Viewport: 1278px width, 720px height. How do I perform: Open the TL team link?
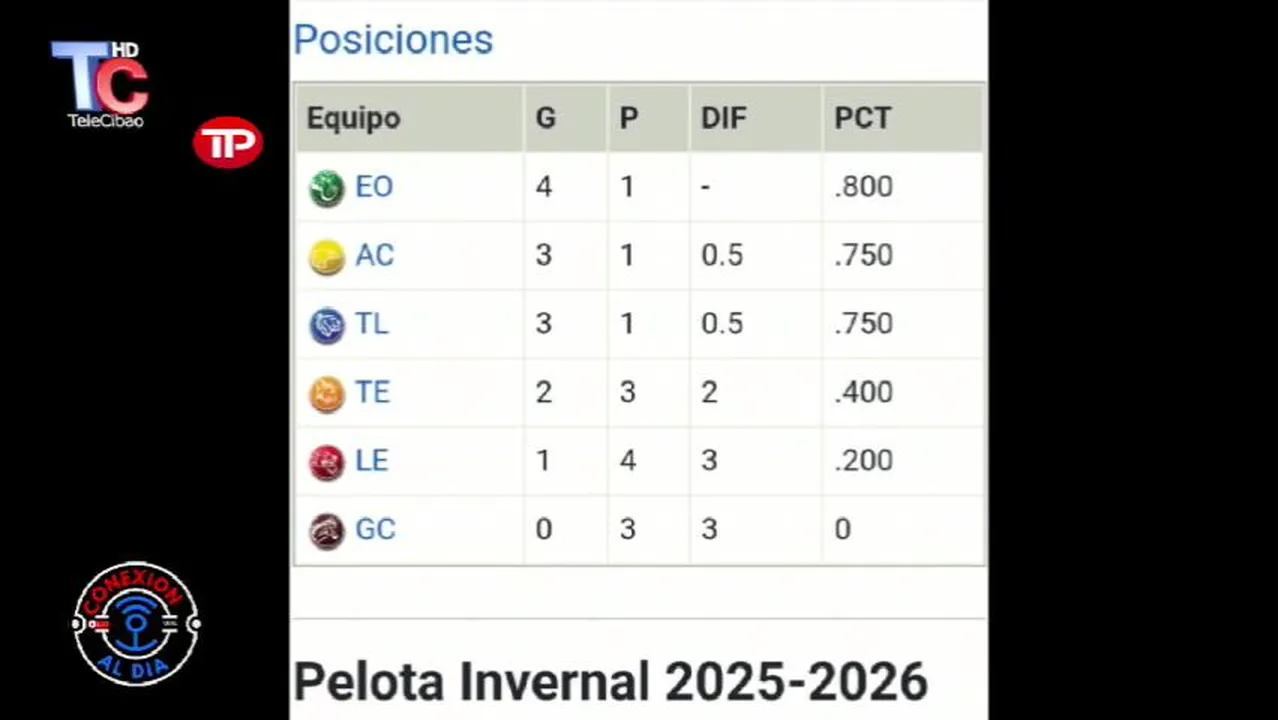[x=372, y=324]
